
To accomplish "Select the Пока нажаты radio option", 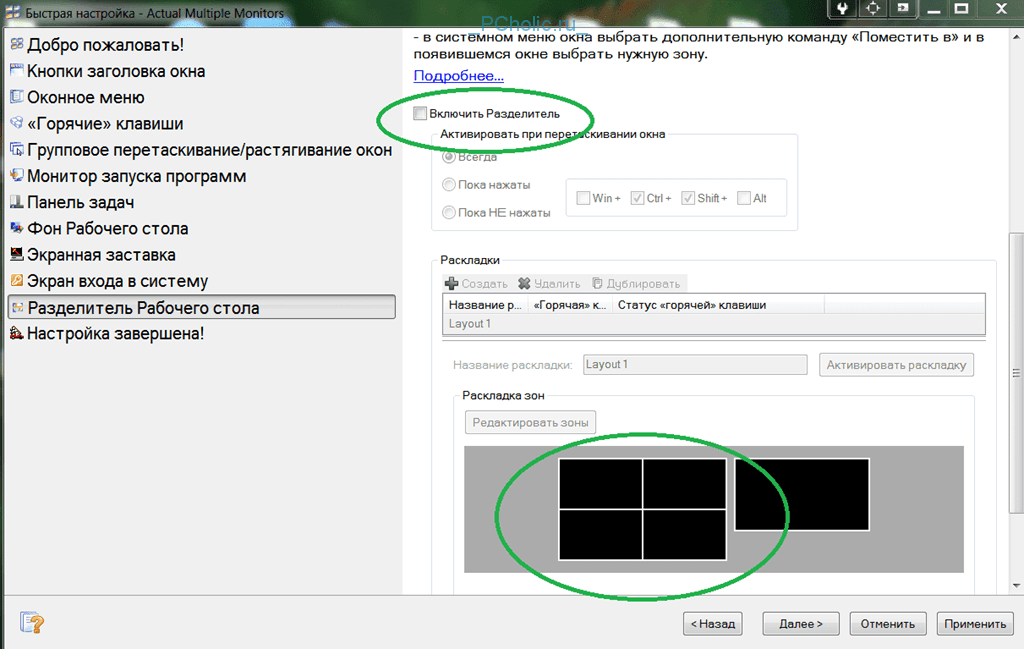I will pyautogui.click(x=449, y=185).
